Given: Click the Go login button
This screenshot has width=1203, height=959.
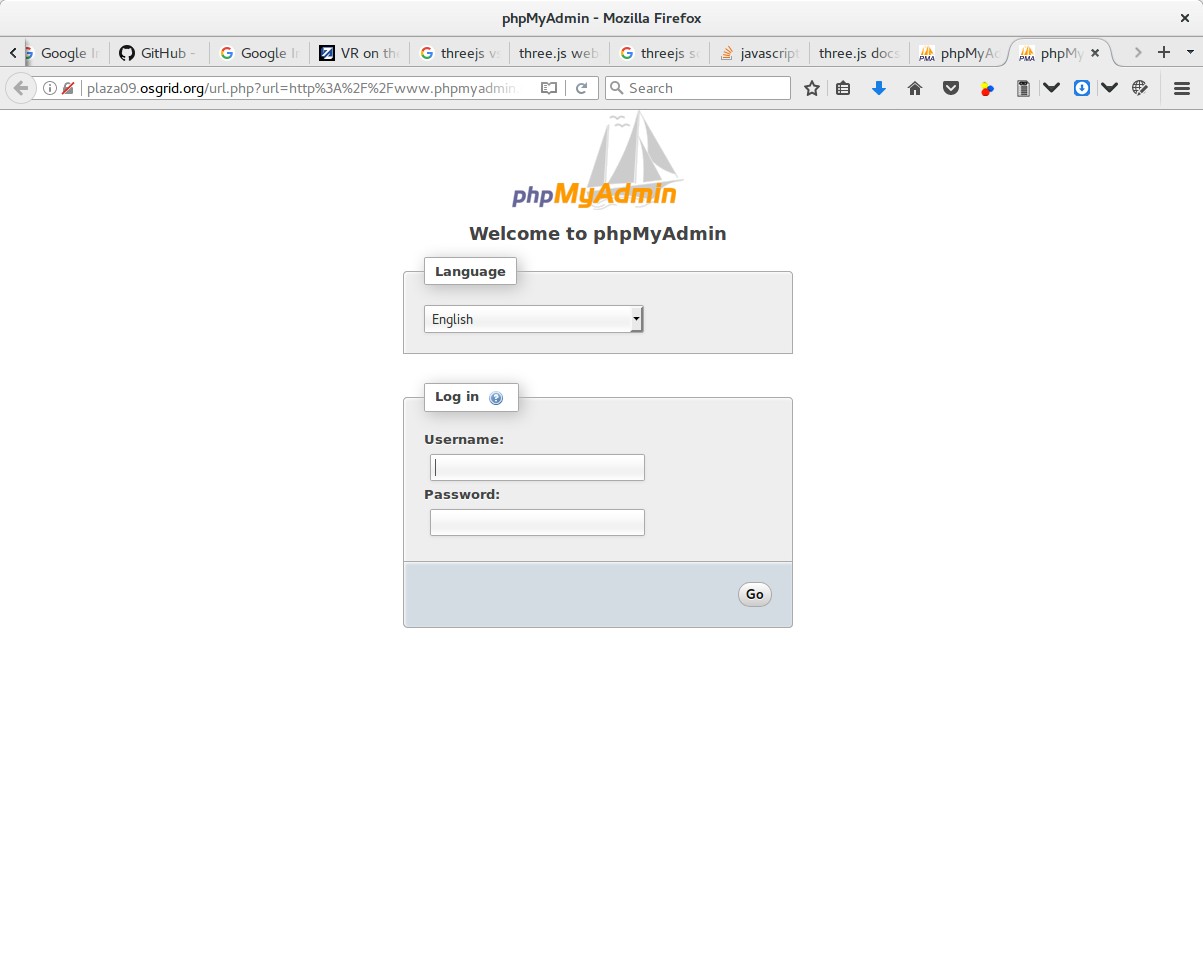Looking at the screenshot, I should click(x=755, y=594).
